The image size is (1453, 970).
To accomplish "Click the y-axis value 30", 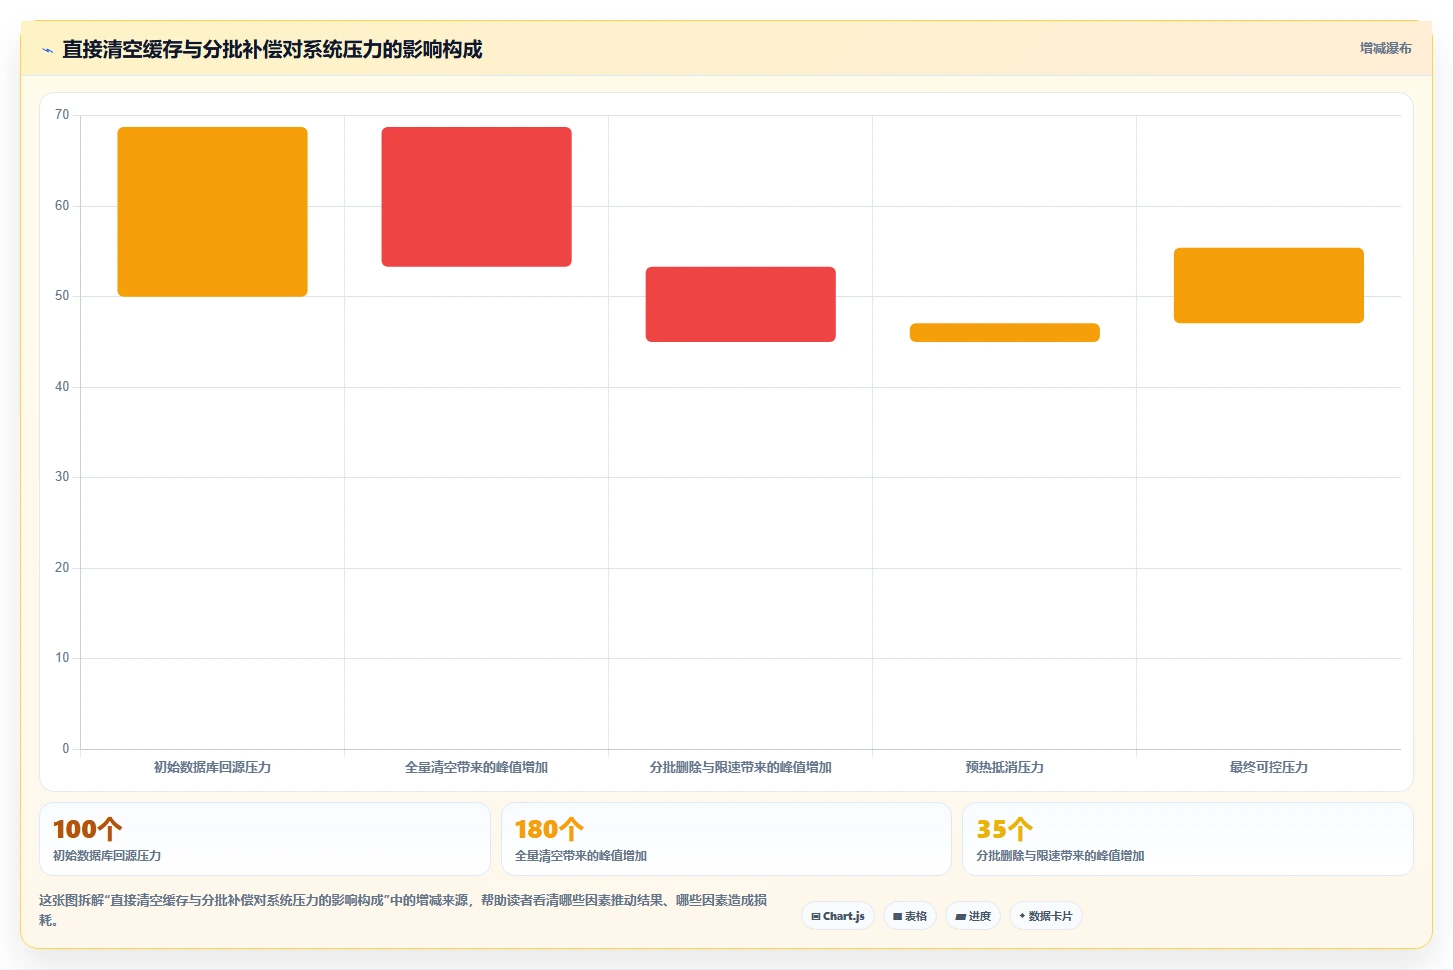I will [62, 477].
